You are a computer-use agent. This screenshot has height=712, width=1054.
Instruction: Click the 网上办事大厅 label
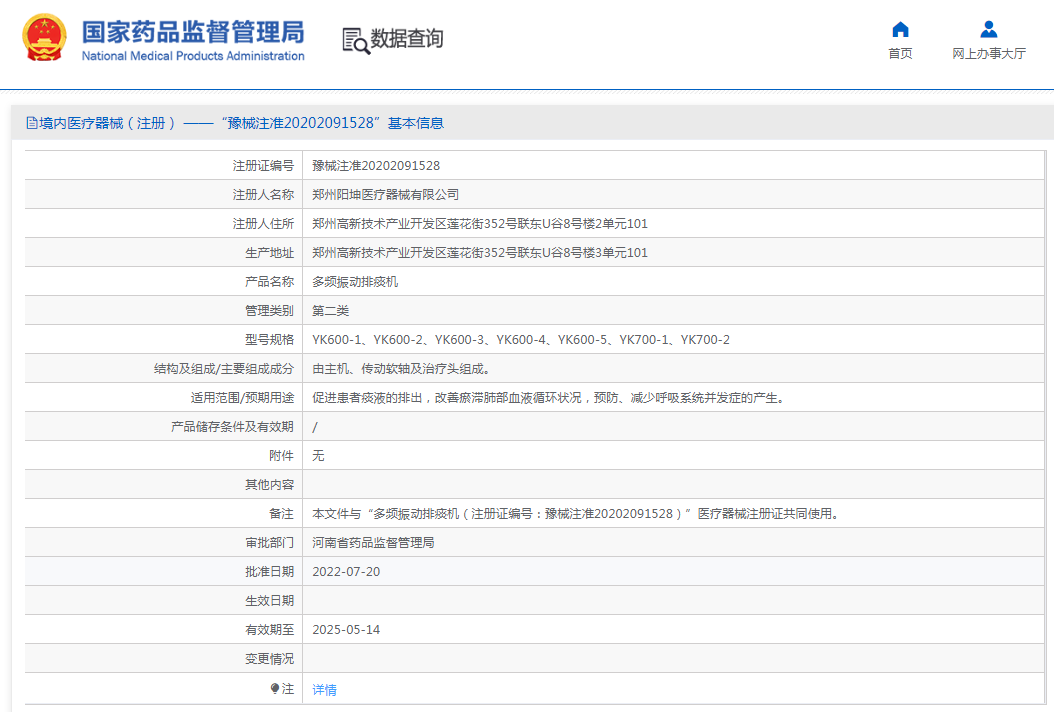click(989, 53)
